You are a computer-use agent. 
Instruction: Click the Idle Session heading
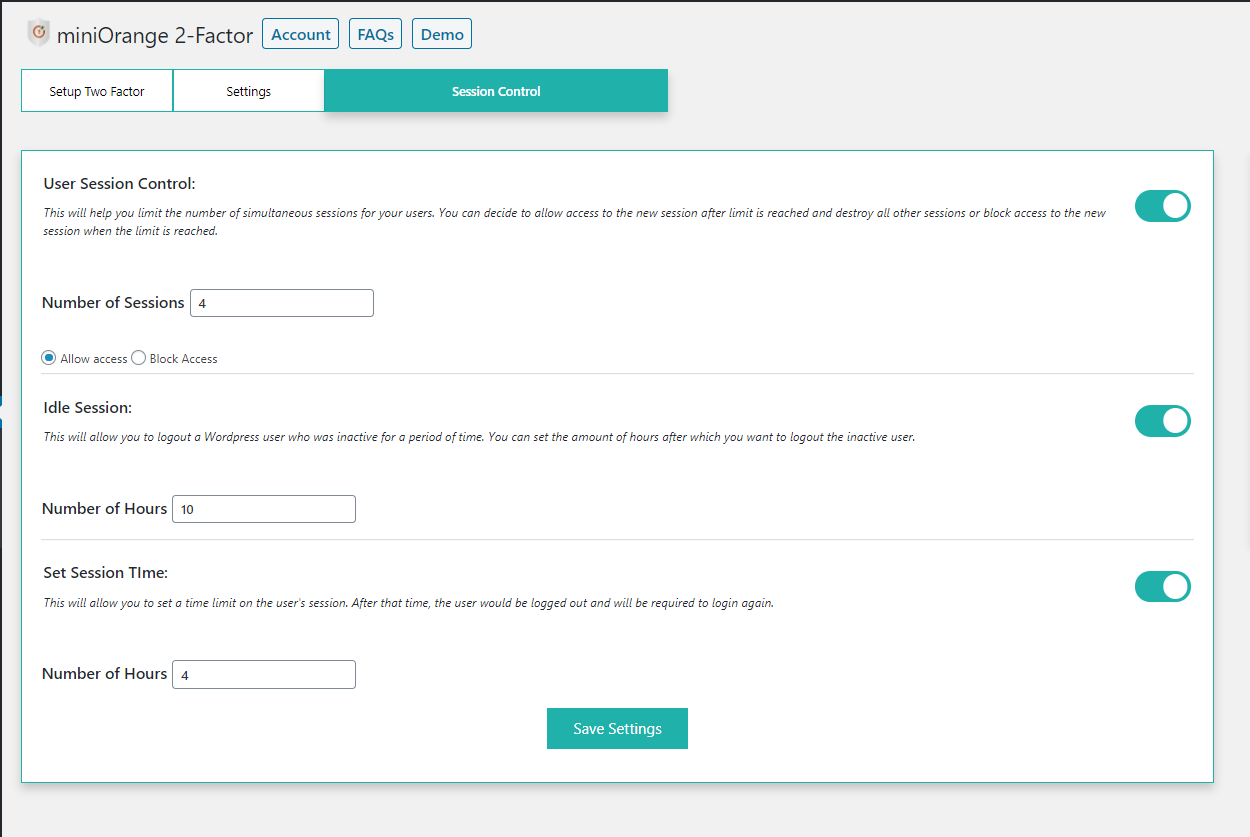88,408
